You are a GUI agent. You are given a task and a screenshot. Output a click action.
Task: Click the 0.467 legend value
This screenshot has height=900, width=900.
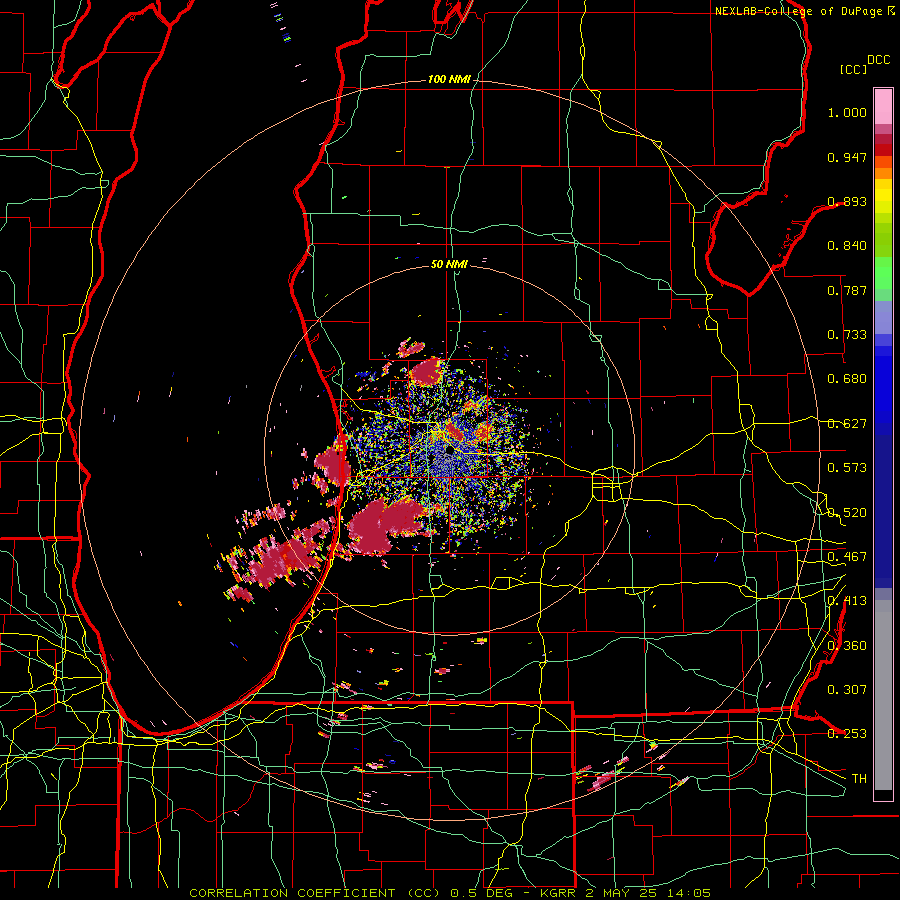[847, 557]
